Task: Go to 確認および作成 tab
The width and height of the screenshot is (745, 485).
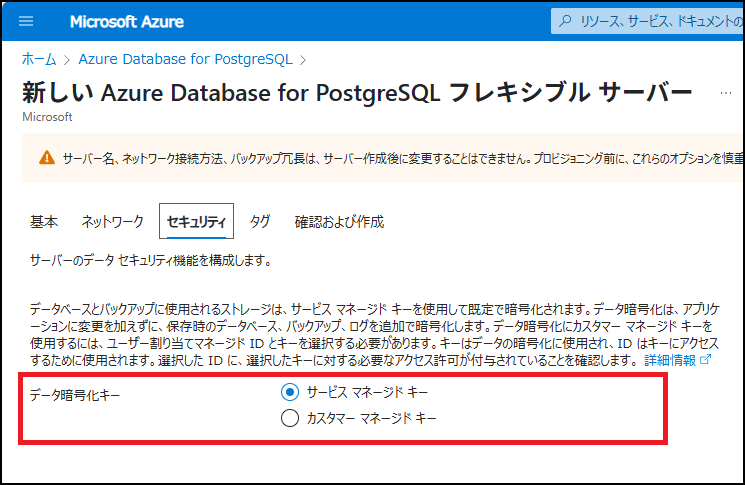Action: 339,222
